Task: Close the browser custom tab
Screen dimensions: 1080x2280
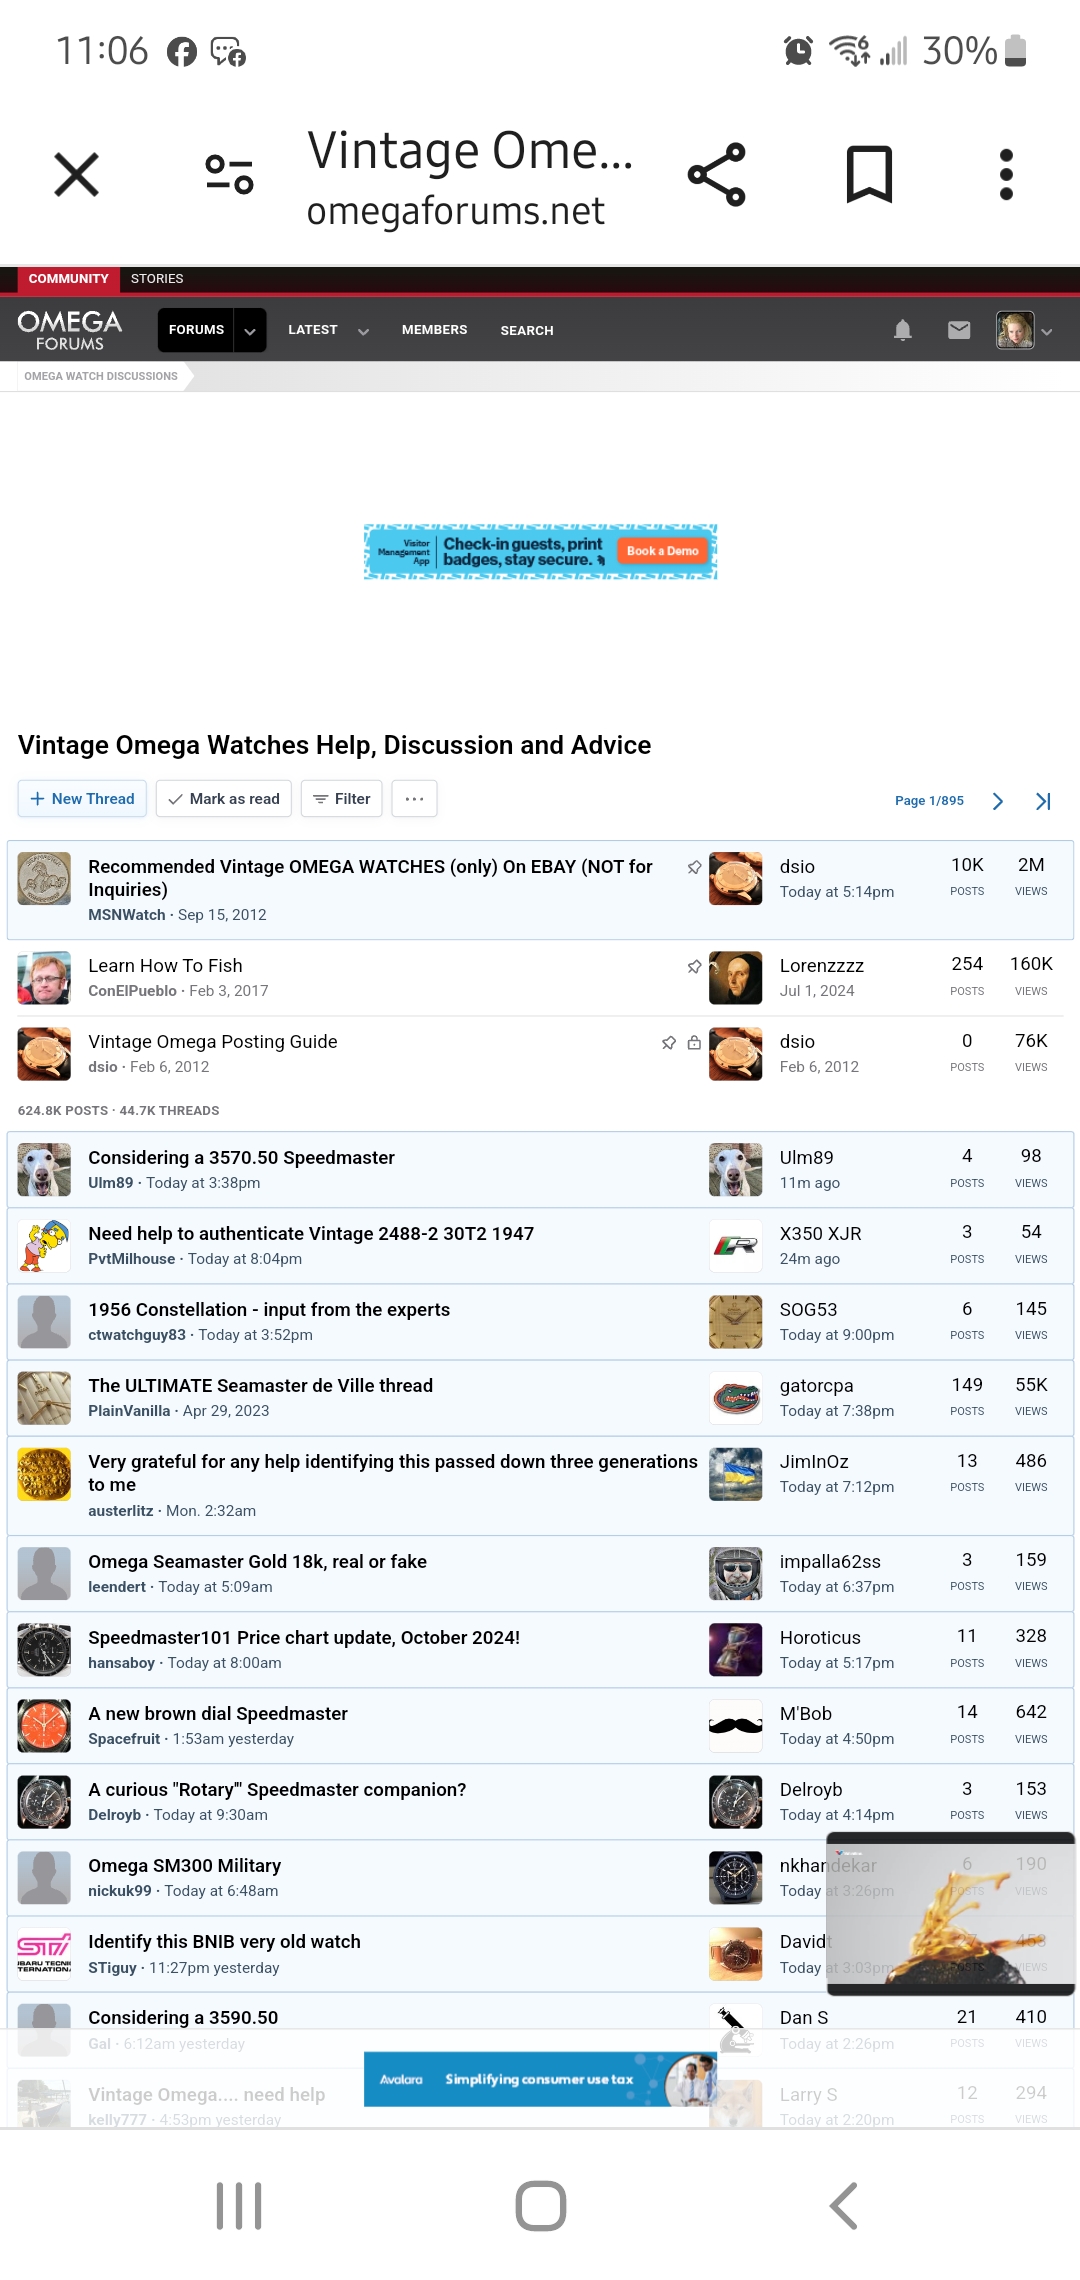Action: [76, 175]
